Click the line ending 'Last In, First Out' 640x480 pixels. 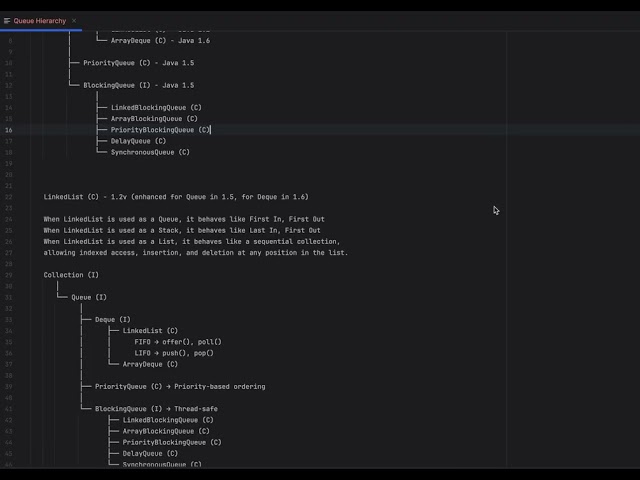pos(182,230)
